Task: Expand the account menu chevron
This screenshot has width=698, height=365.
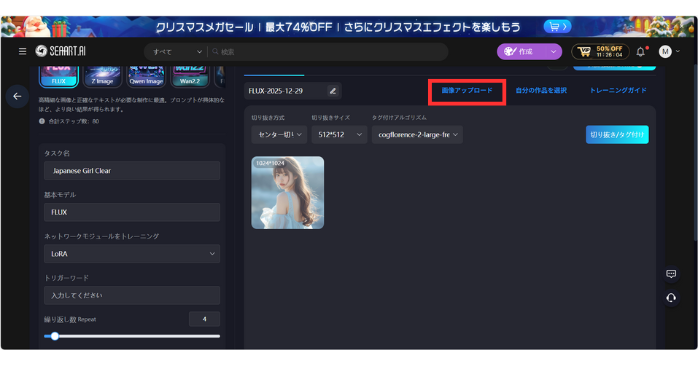Action: point(678,52)
